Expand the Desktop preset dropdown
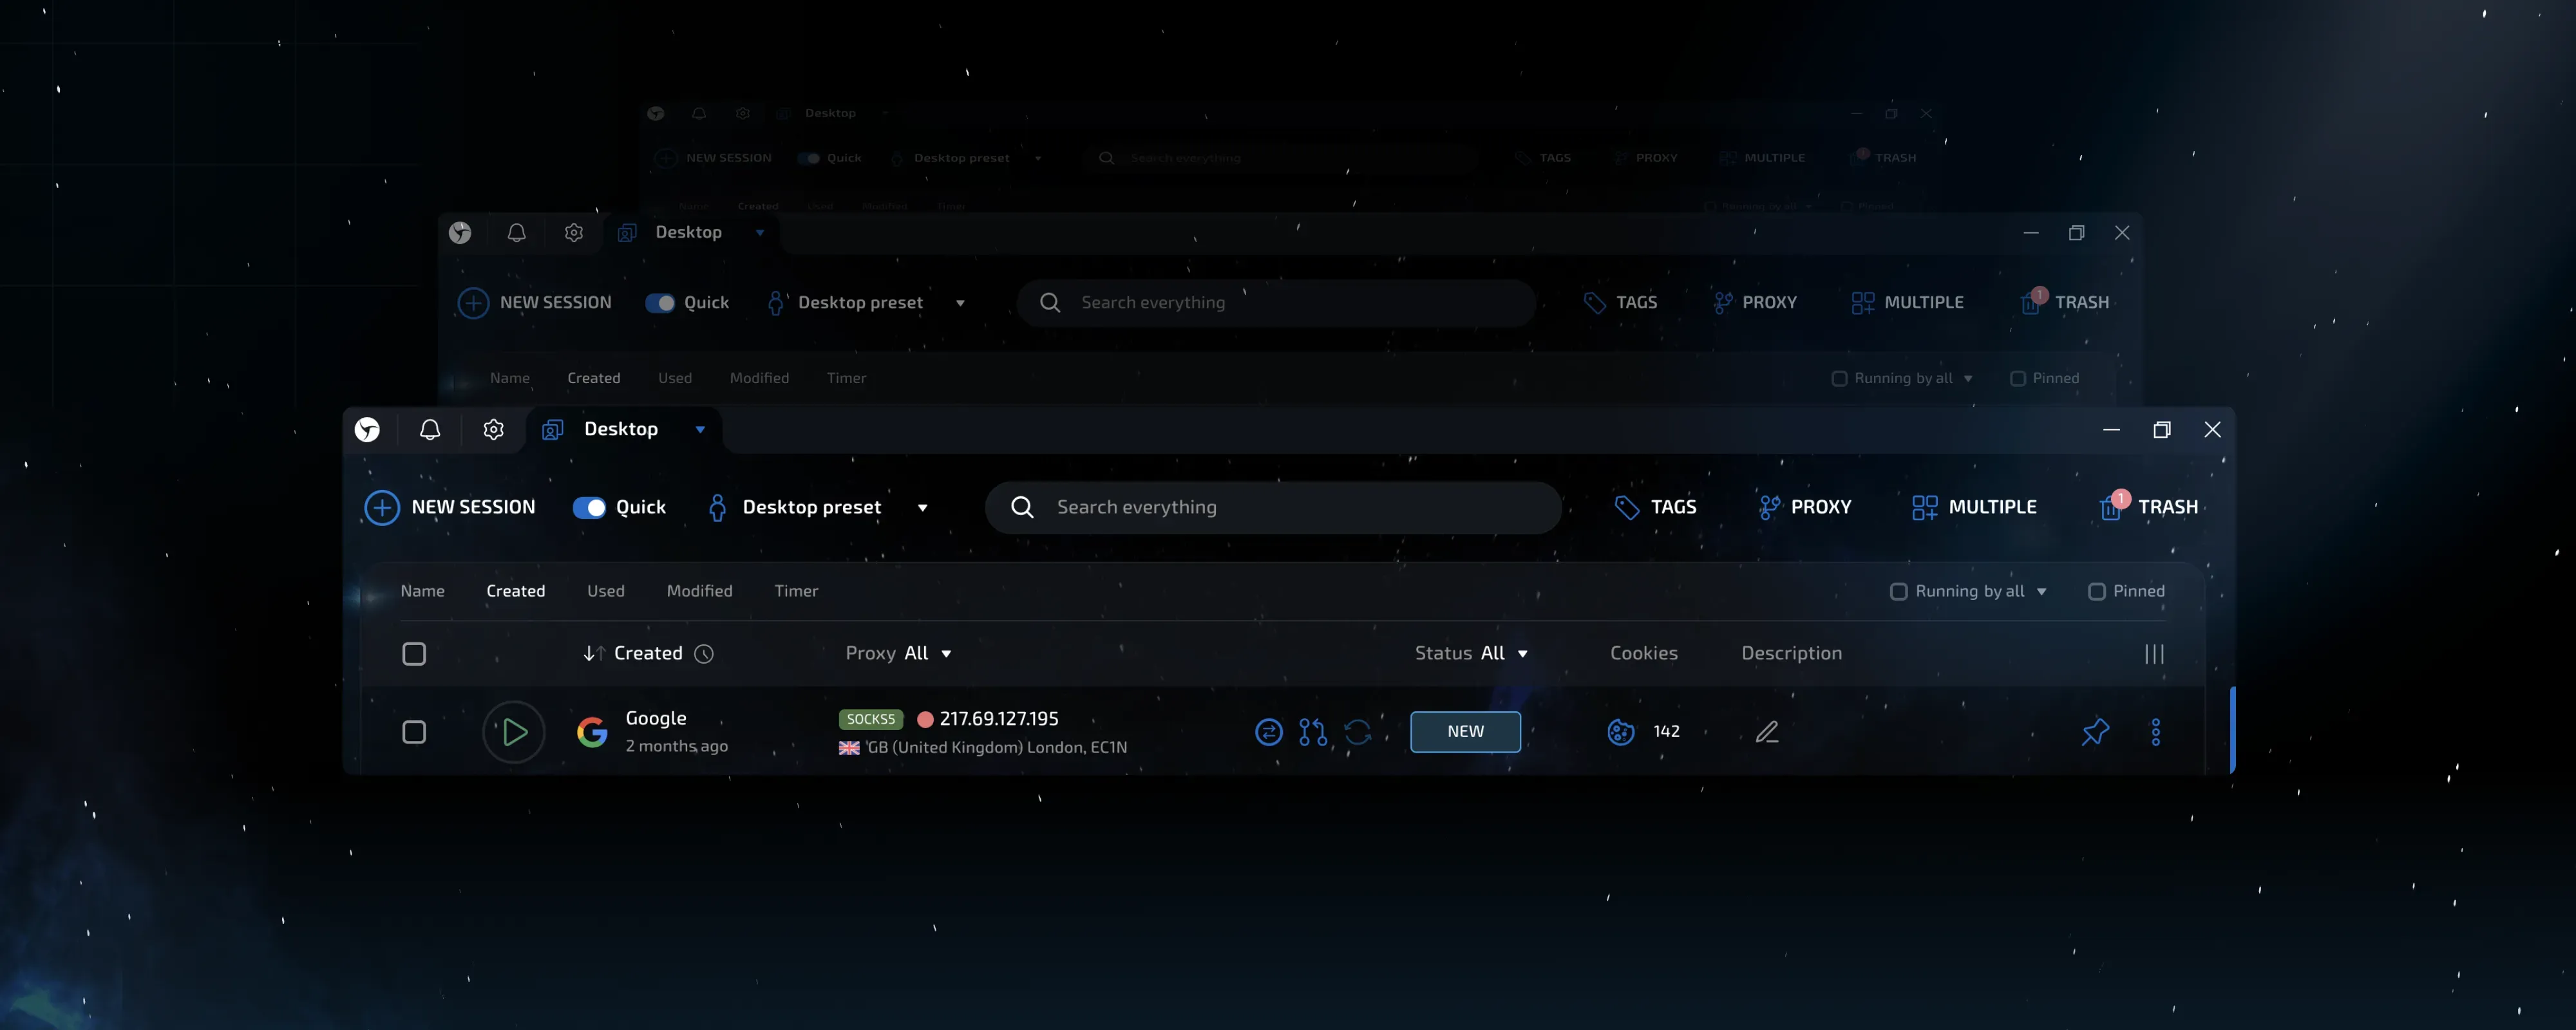The image size is (2576, 1030). (922, 508)
